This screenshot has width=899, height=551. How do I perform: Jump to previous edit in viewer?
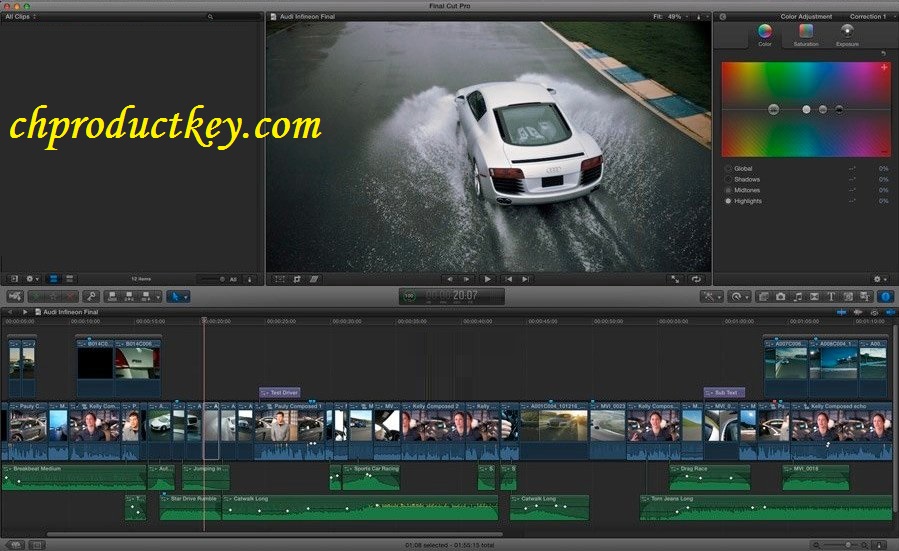(509, 279)
